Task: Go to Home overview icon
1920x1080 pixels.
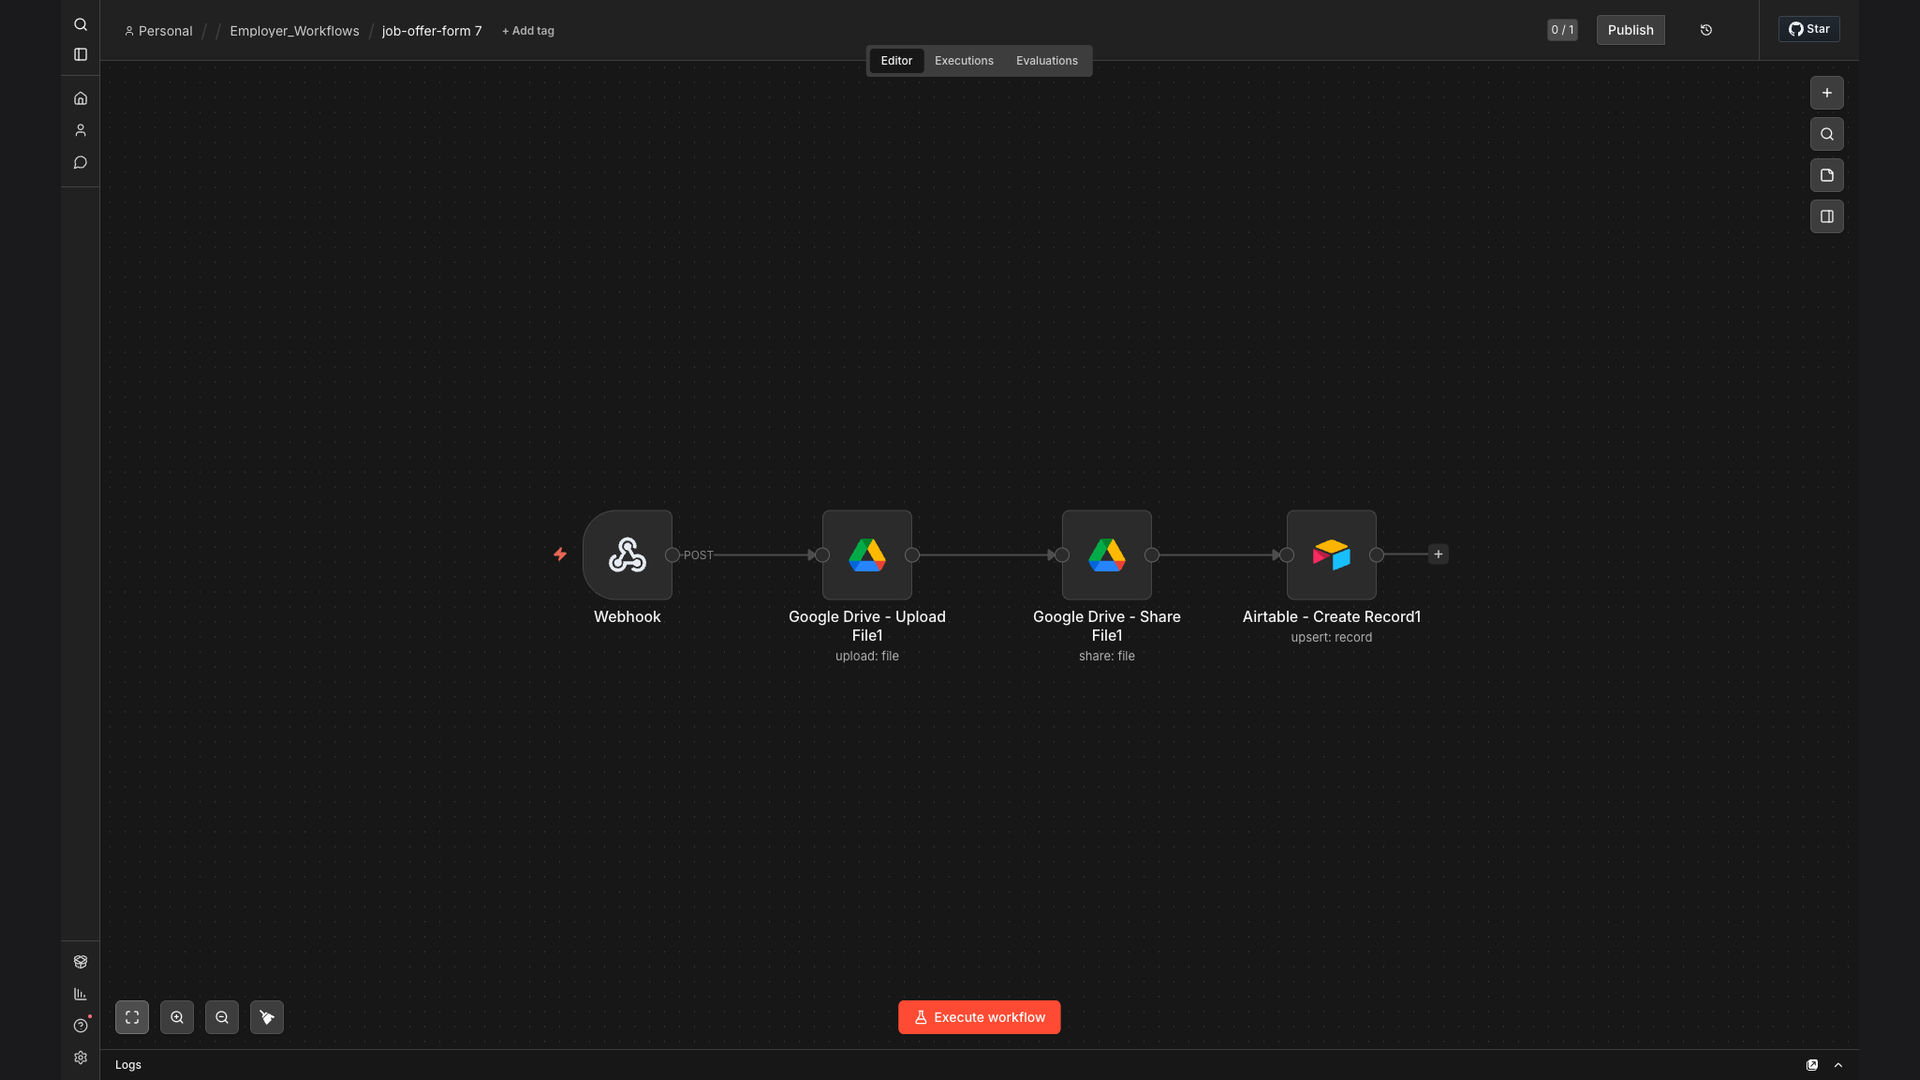Action: (x=81, y=99)
